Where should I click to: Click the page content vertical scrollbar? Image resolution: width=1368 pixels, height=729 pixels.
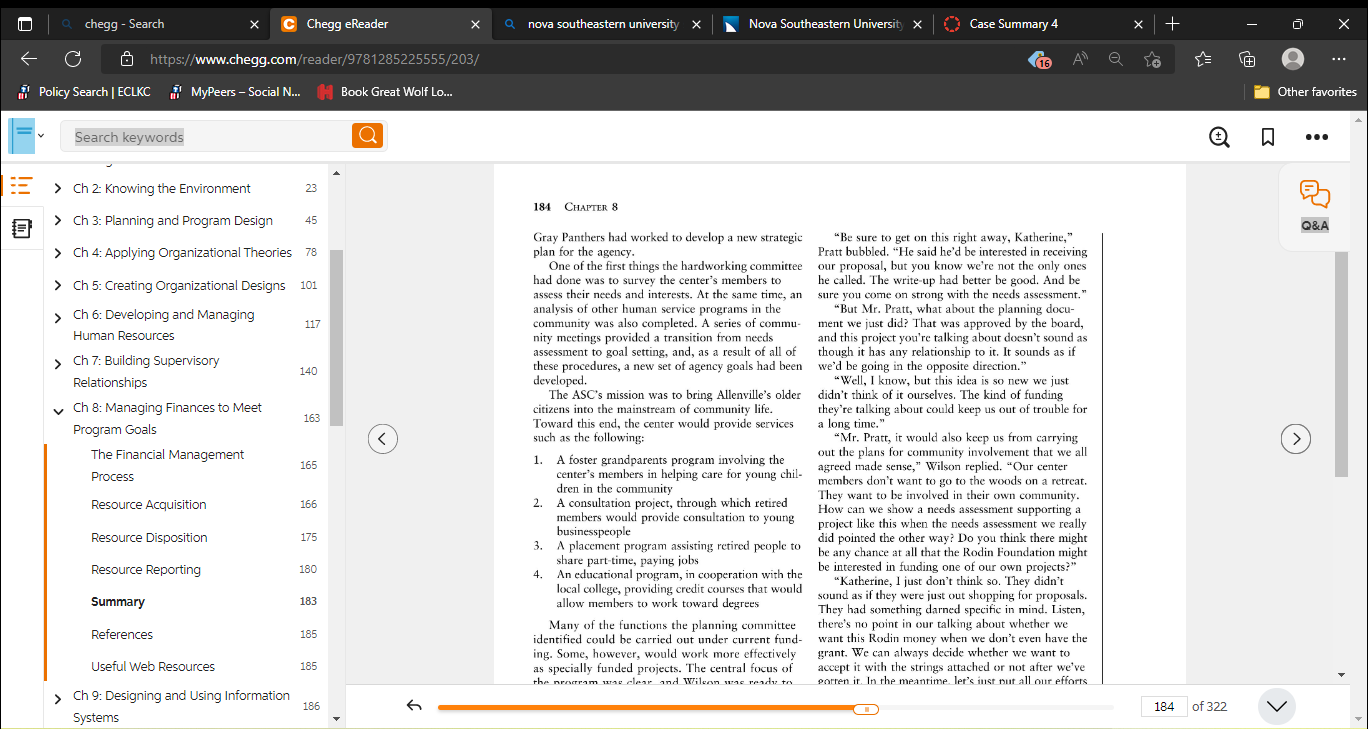pos(1341,365)
